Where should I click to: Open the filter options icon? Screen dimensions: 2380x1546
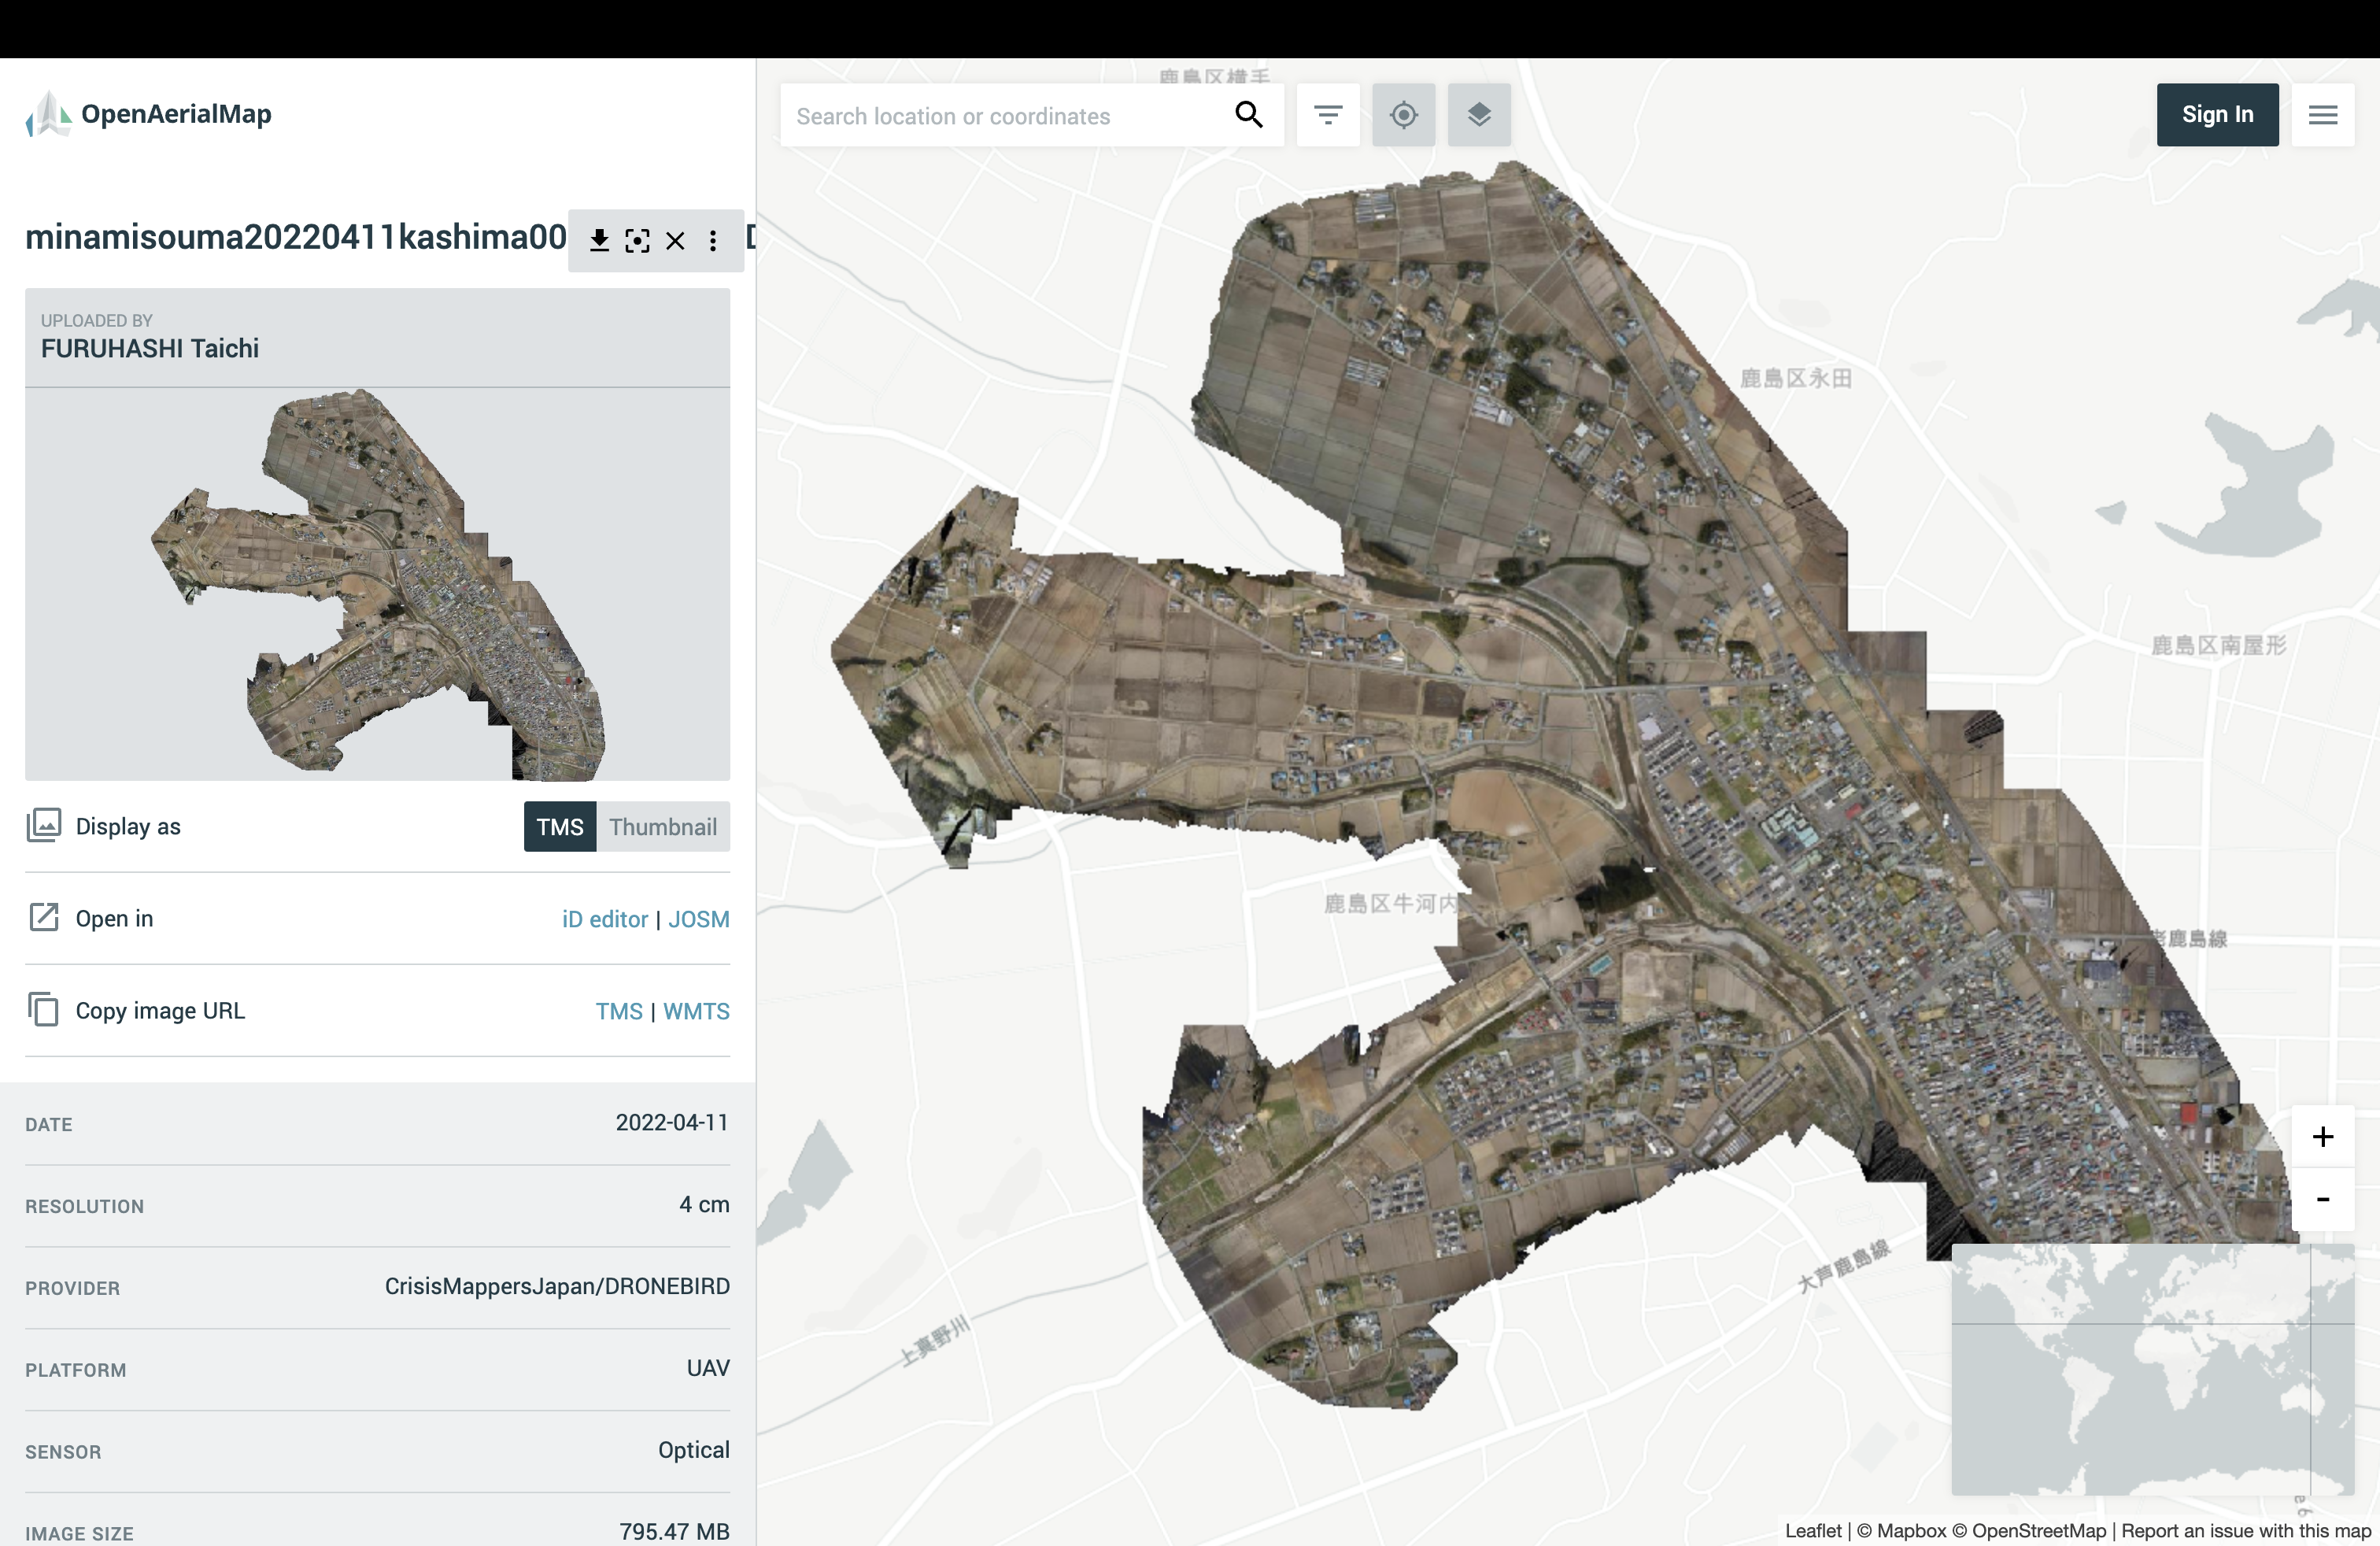click(1328, 115)
